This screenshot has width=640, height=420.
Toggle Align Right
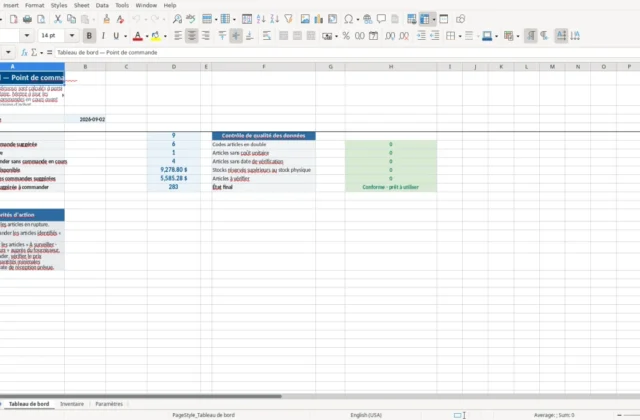click(205, 36)
